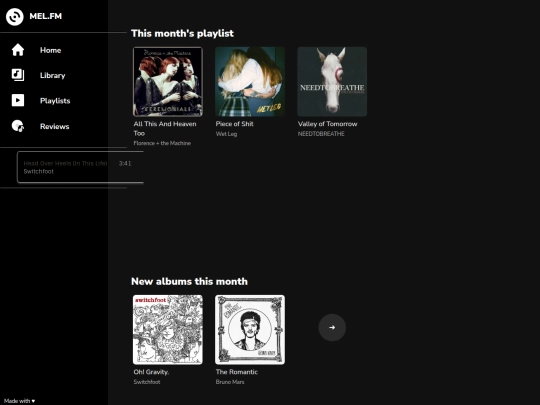Click the Valley of Tomorrow track title
Viewport: 540px width, 405px height.
click(x=328, y=124)
